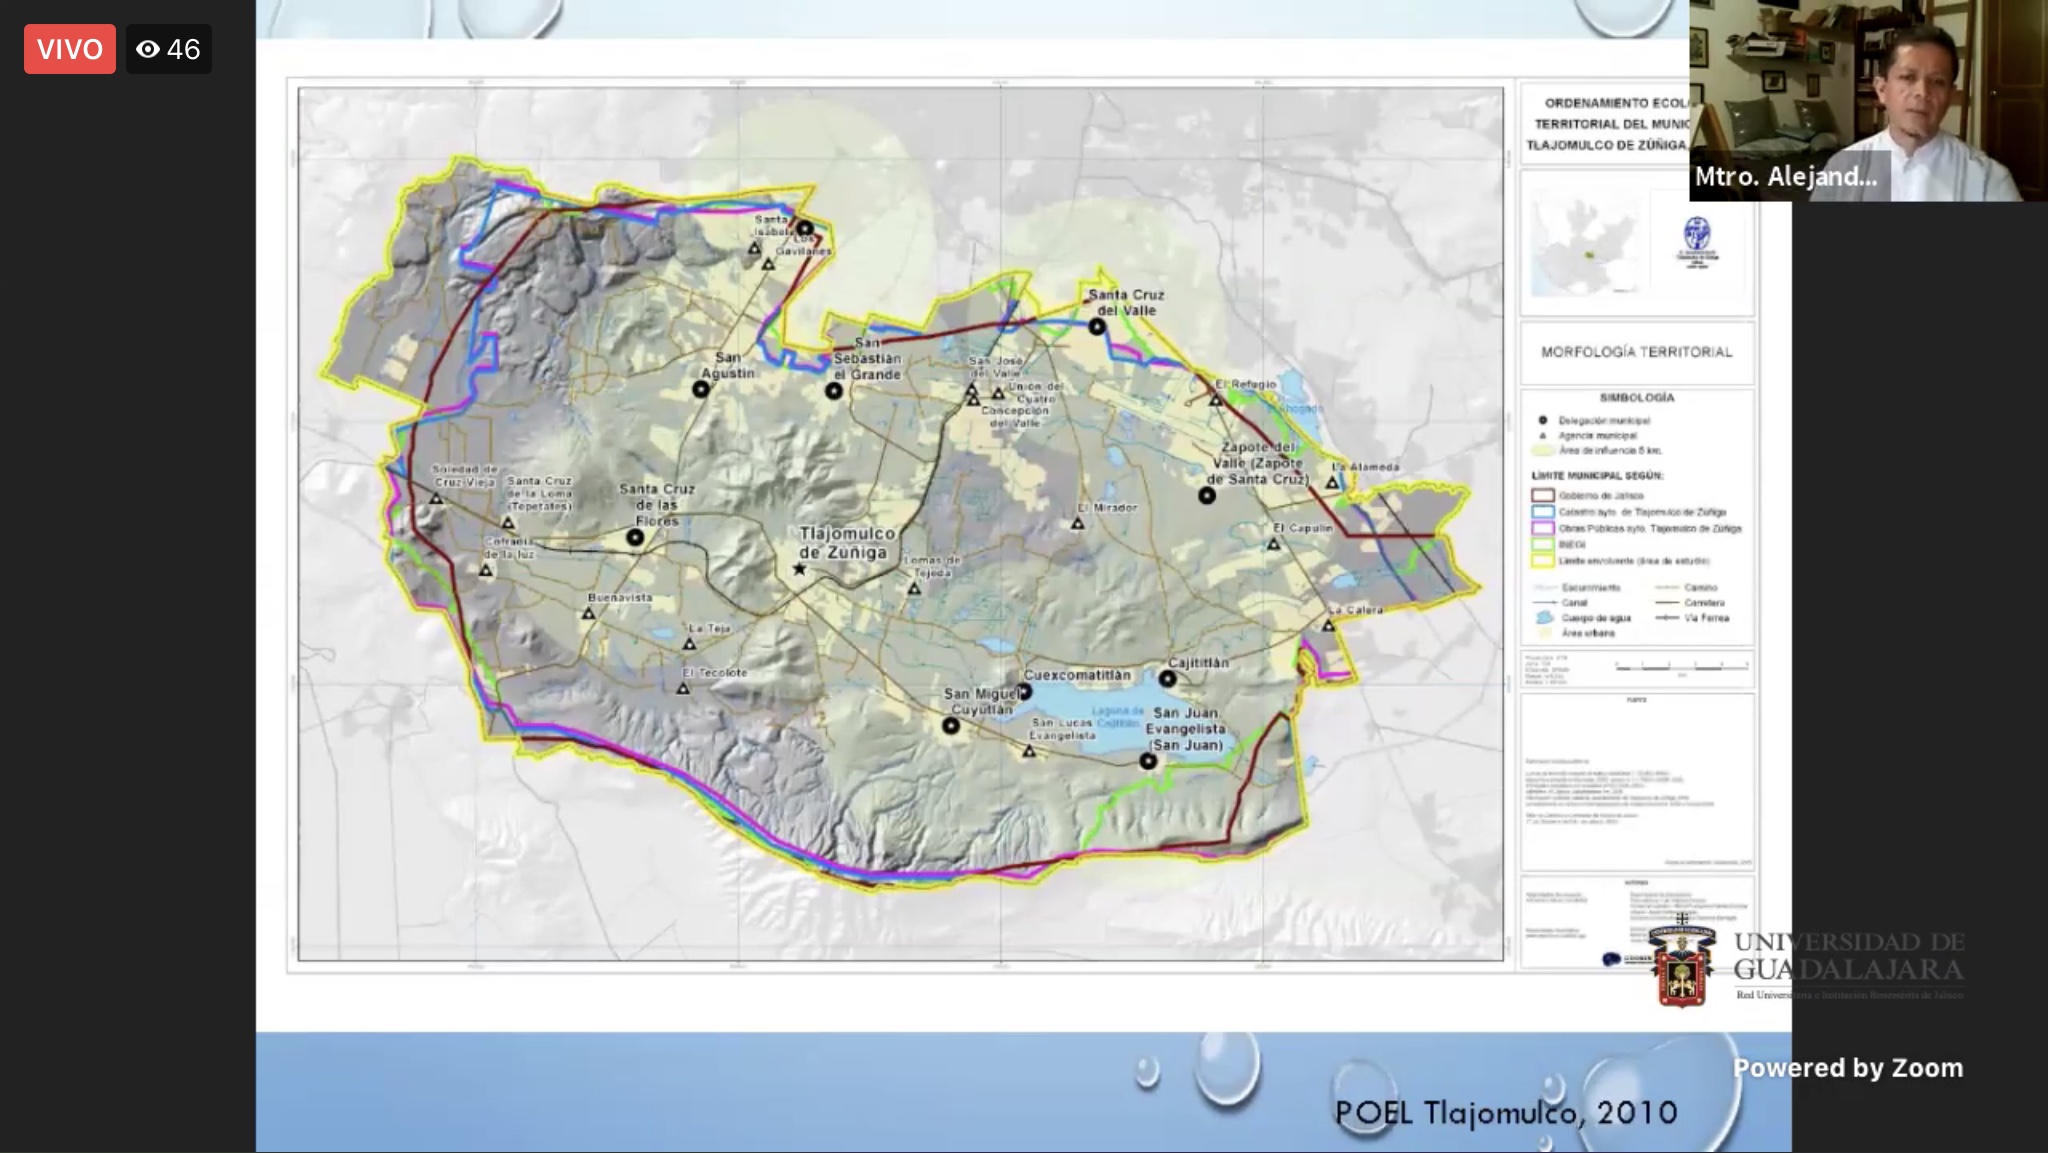The image size is (2048, 1153).
Task: Click the eye viewer count icon
Action: pyautogui.click(x=148, y=49)
